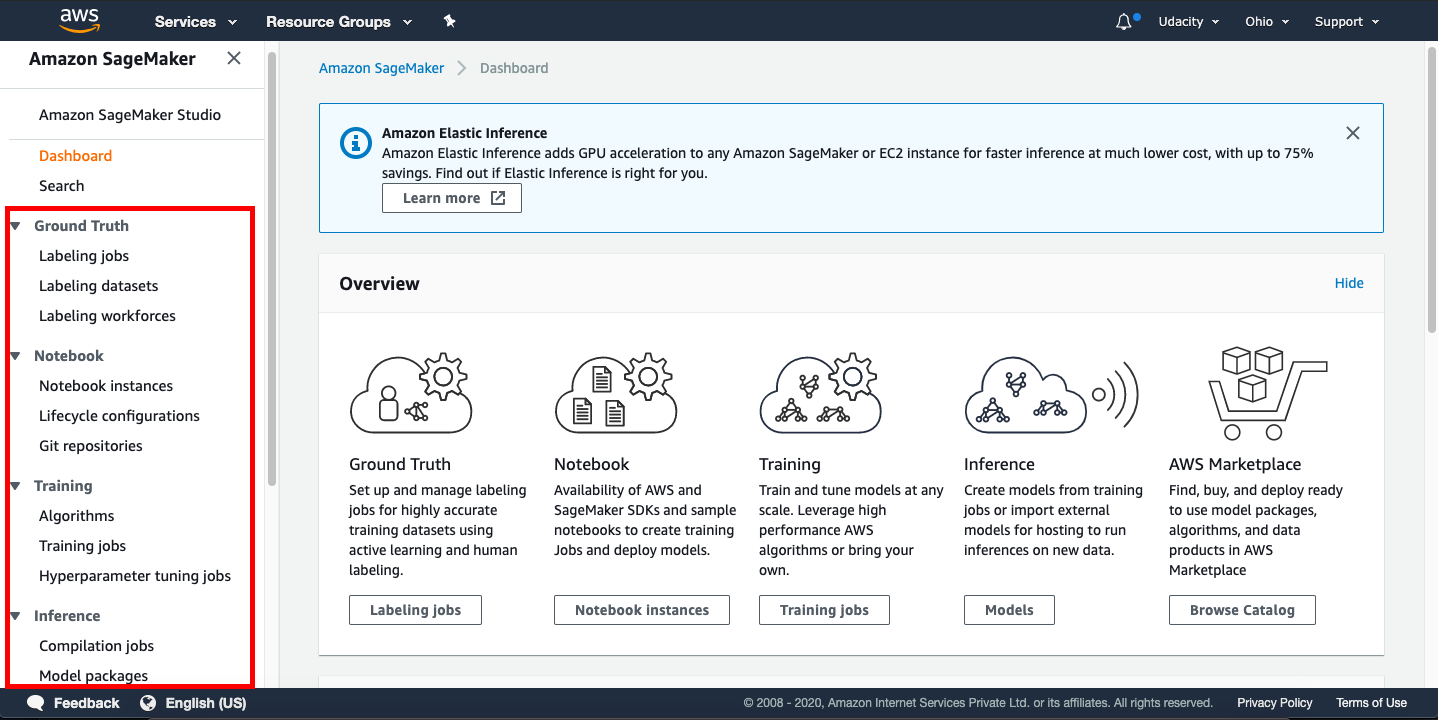Dismiss the Elastic Inference info banner
This screenshot has width=1438, height=720.
(x=1352, y=133)
